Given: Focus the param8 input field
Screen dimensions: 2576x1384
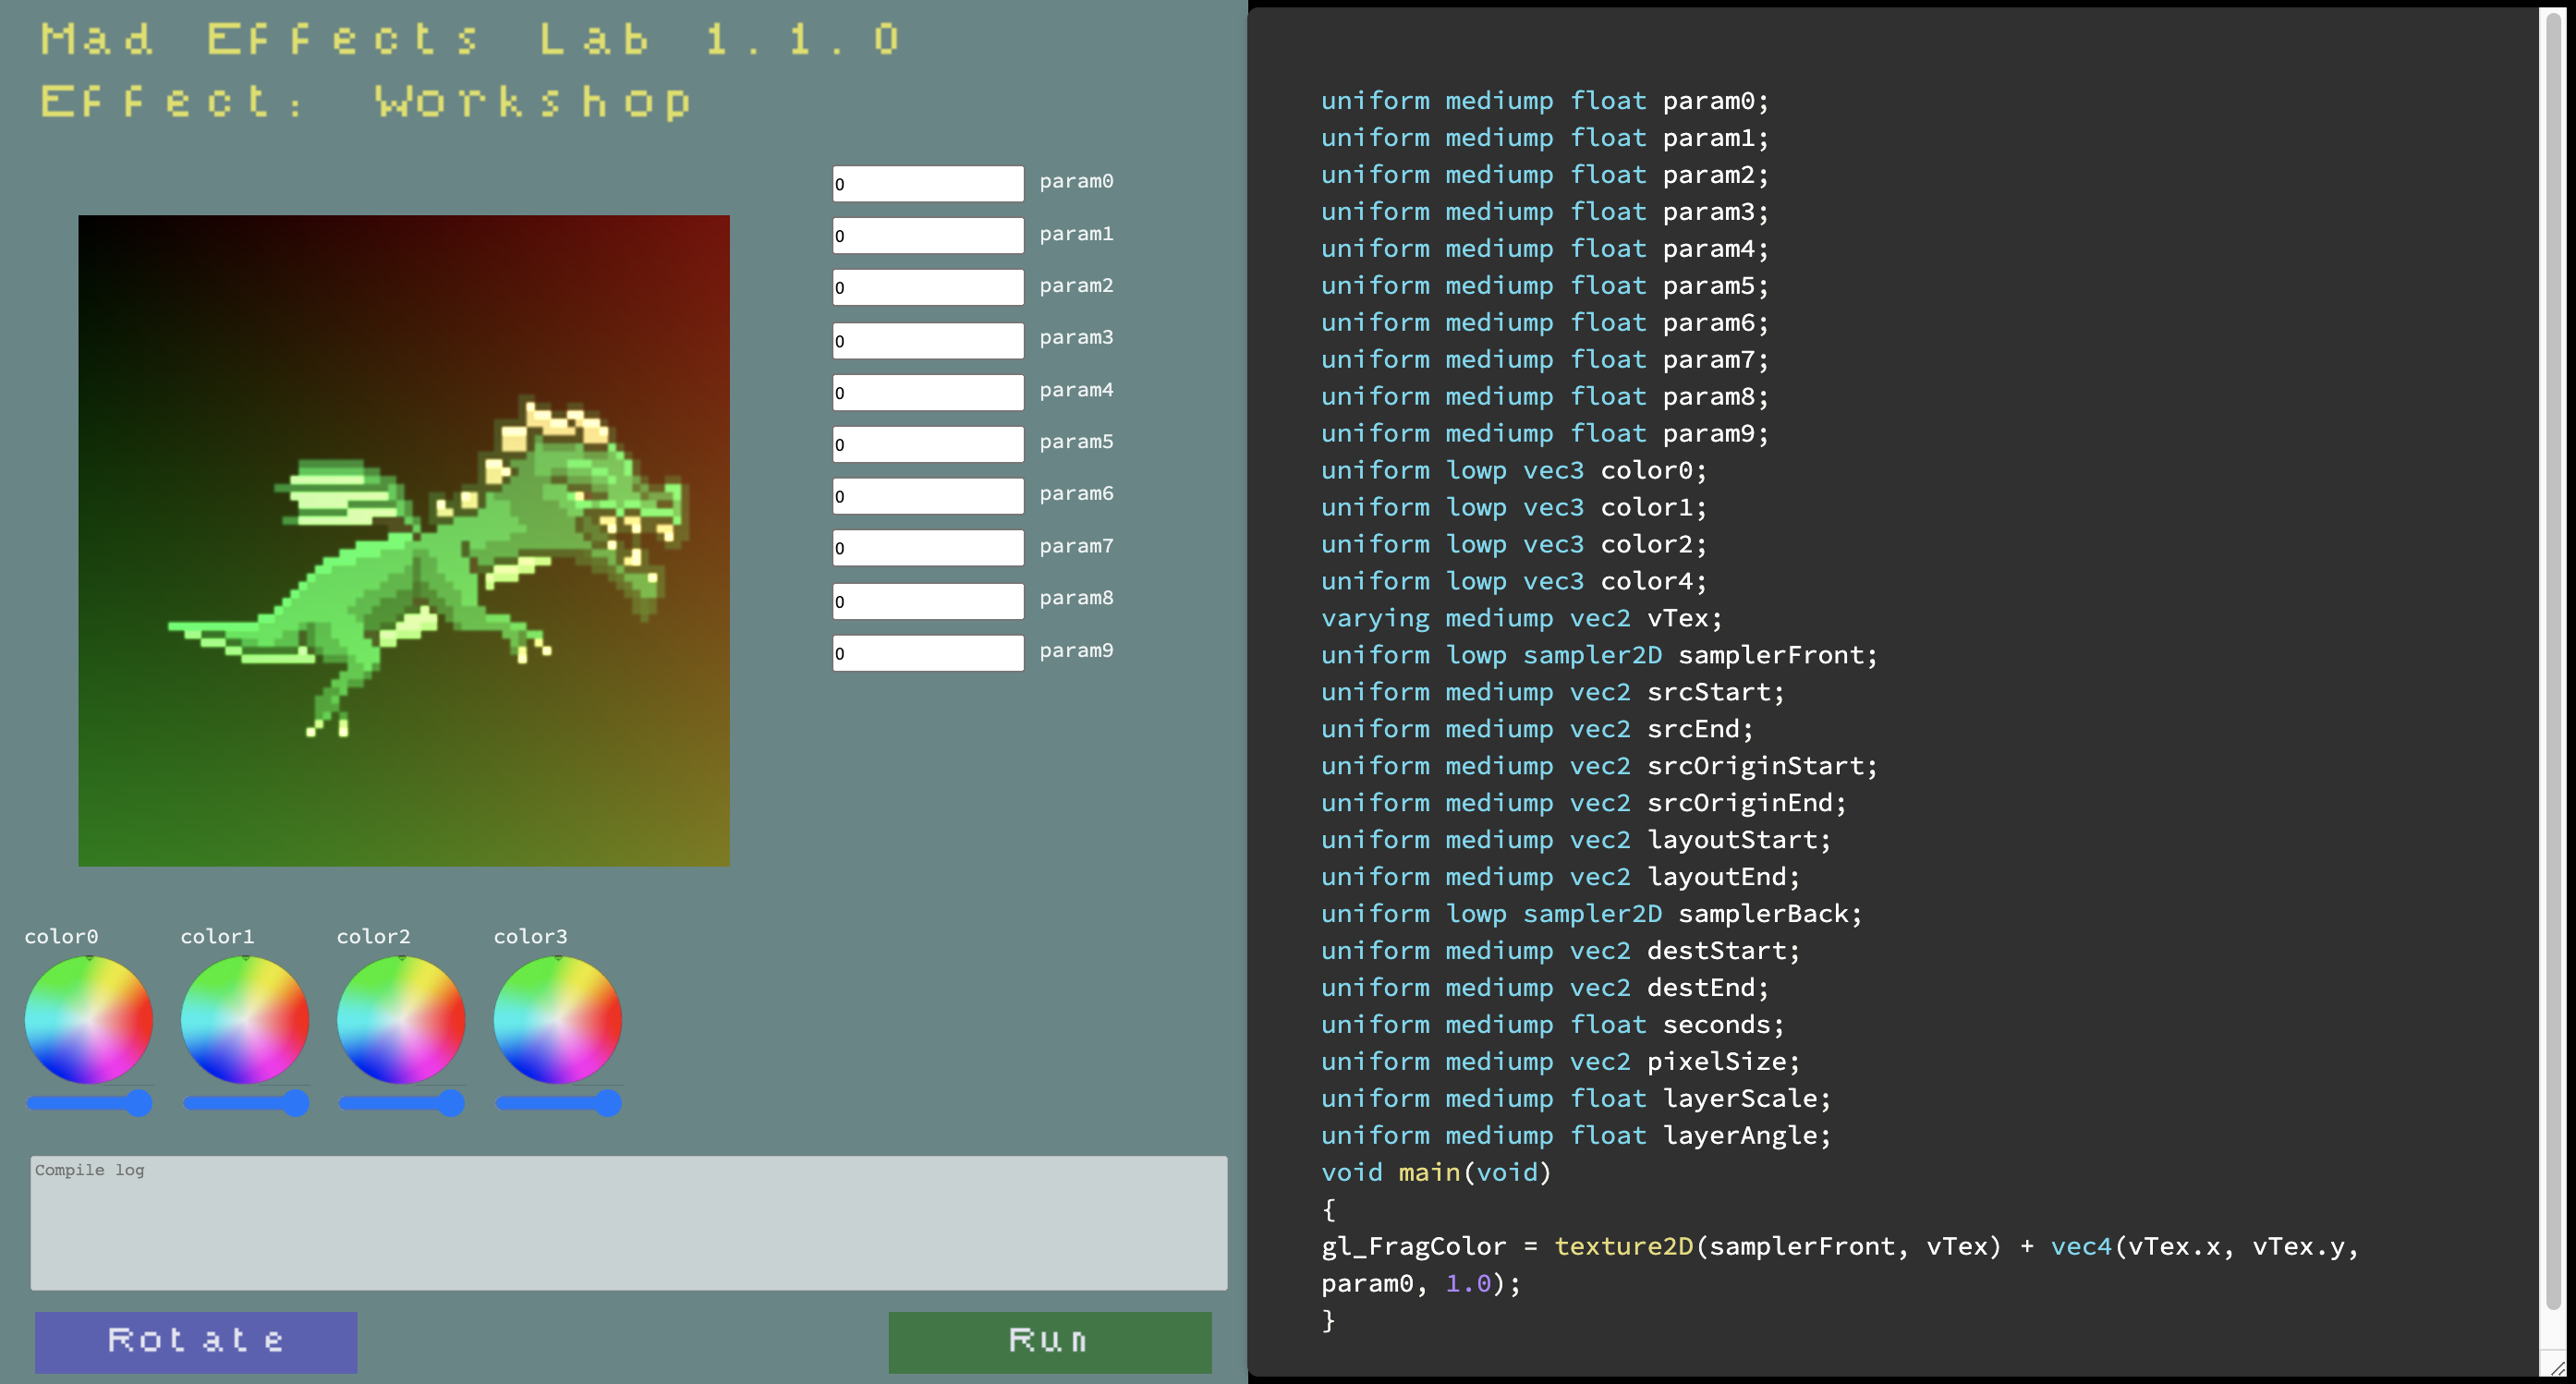Looking at the screenshot, I should (928, 602).
